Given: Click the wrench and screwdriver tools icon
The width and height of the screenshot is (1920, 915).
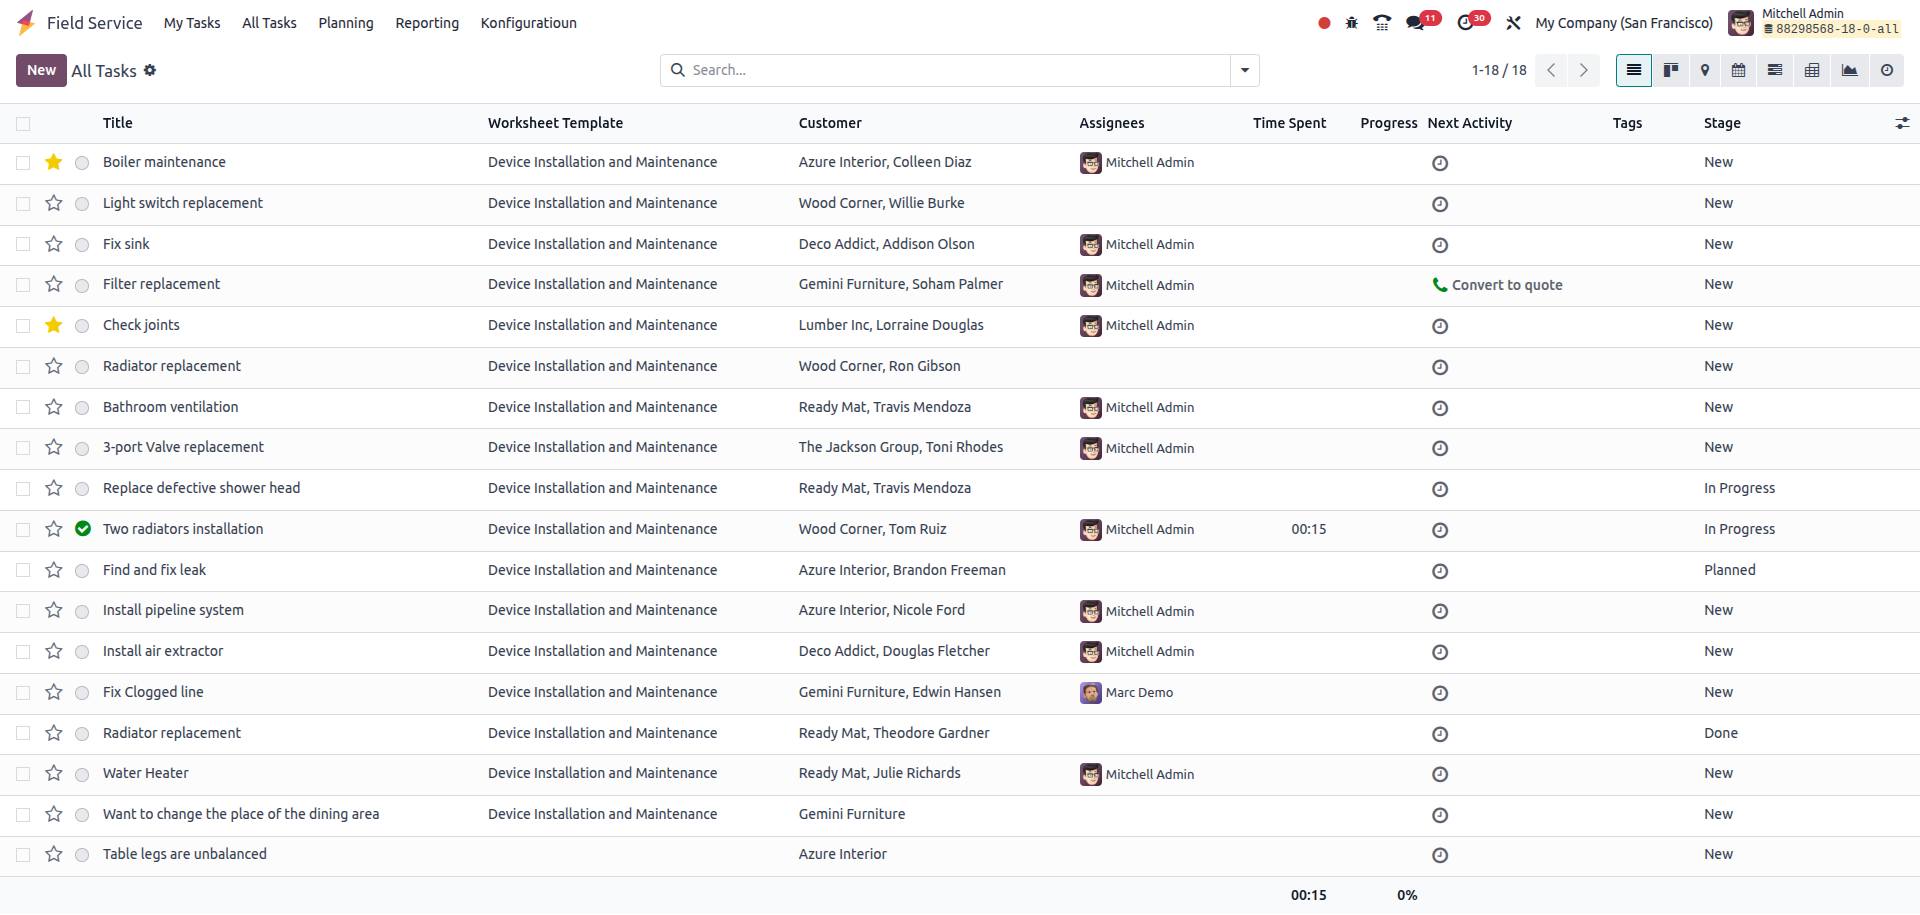Looking at the screenshot, I should (1513, 23).
